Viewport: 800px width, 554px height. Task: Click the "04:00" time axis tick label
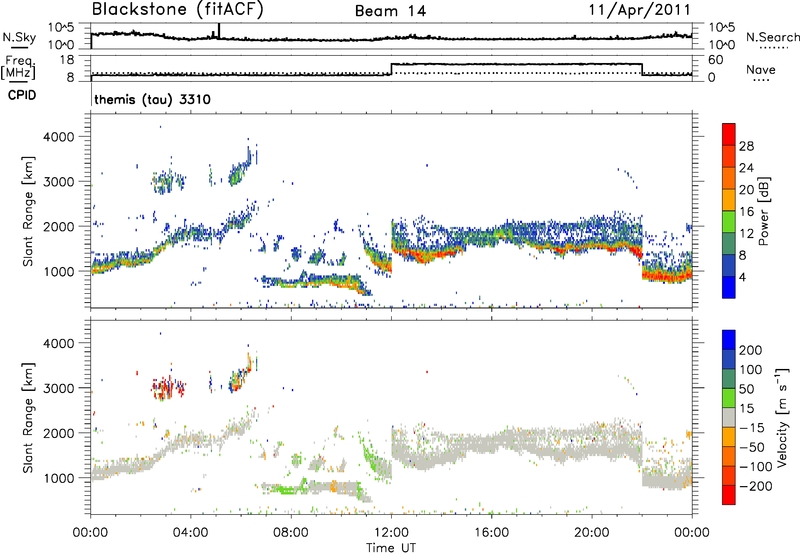pos(190,533)
